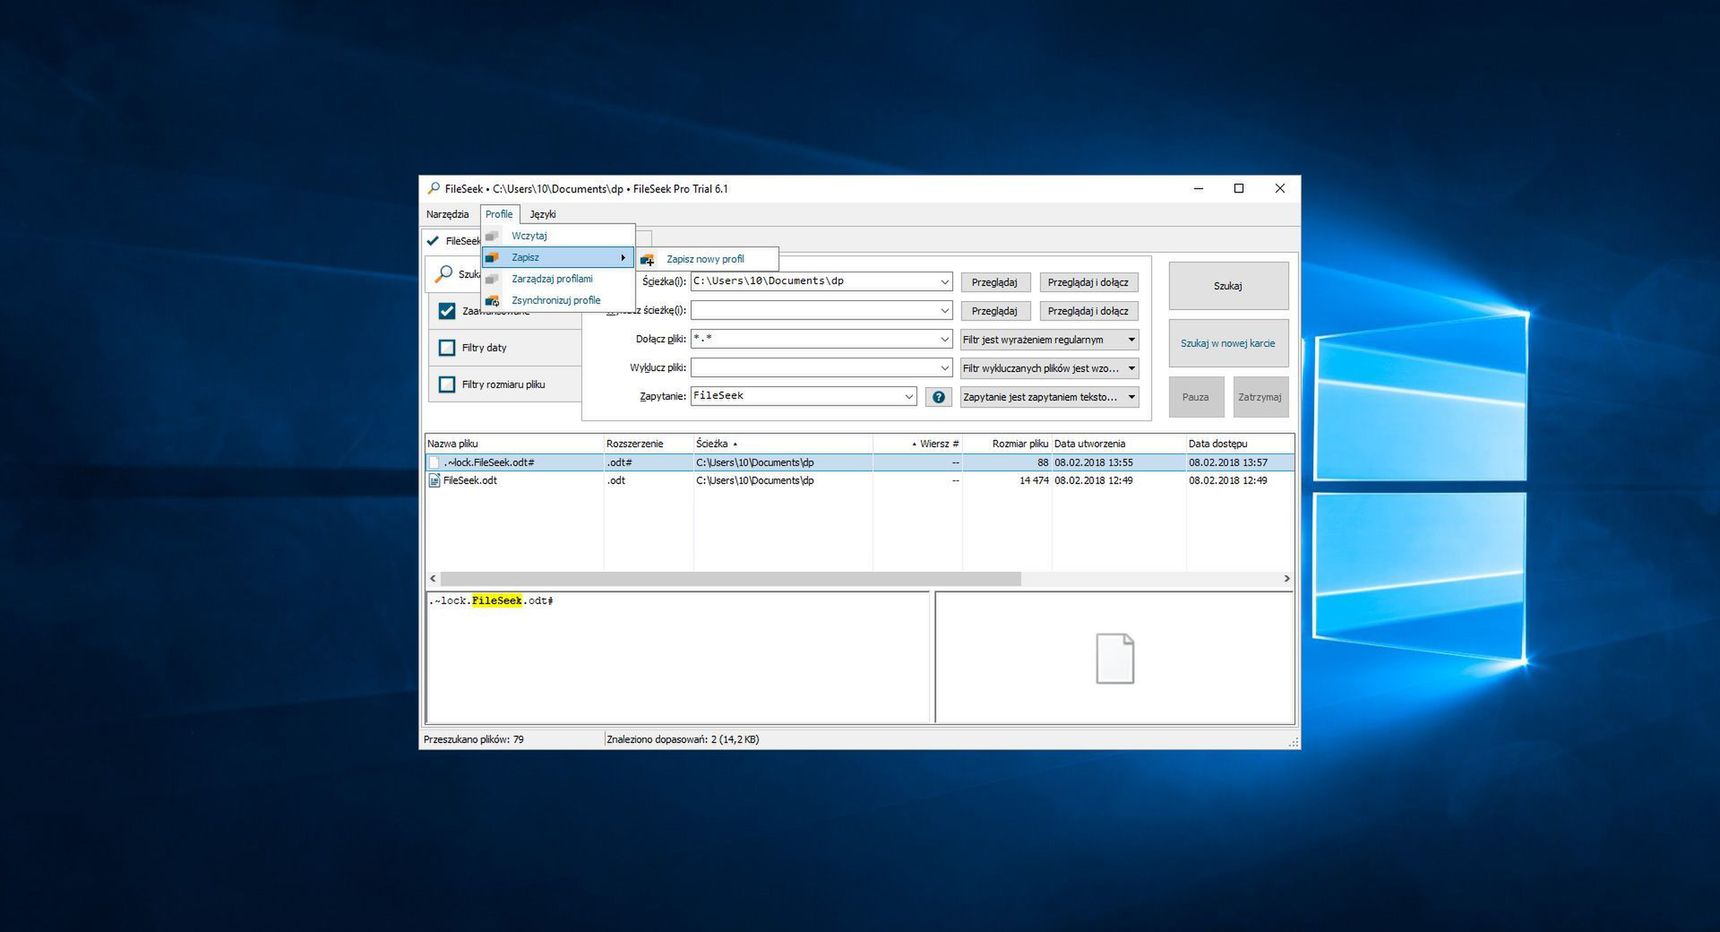Image resolution: width=1720 pixels, height=932 pixels.
Task: Switch to the checked FileSeek tab
Action: click(x=454, y=241)
